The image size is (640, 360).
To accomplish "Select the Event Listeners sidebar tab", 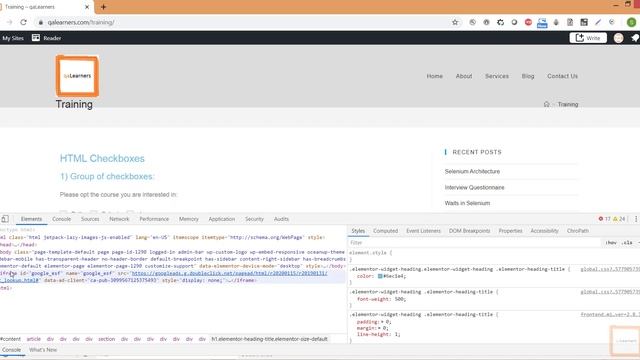I will click(x=423, y=231).
